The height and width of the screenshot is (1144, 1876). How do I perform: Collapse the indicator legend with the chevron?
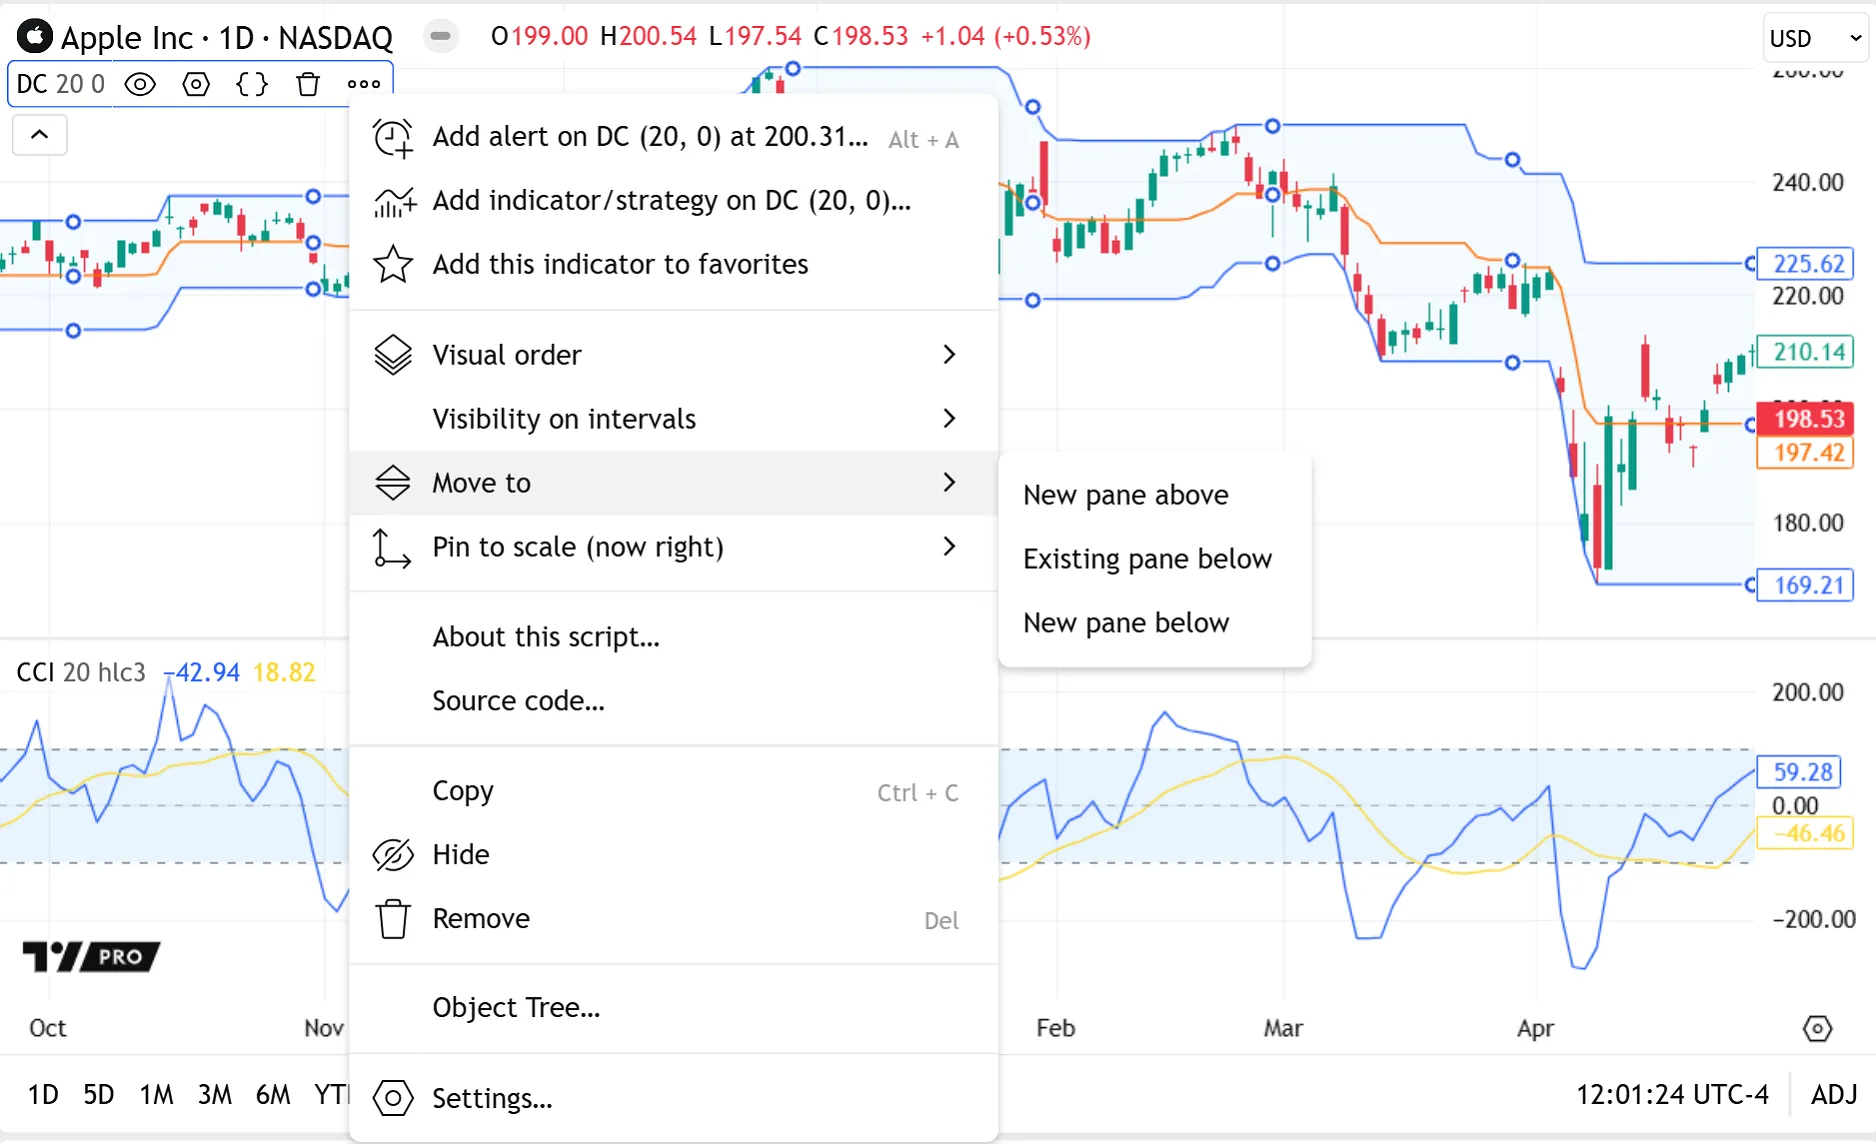[x=40, y=135]
